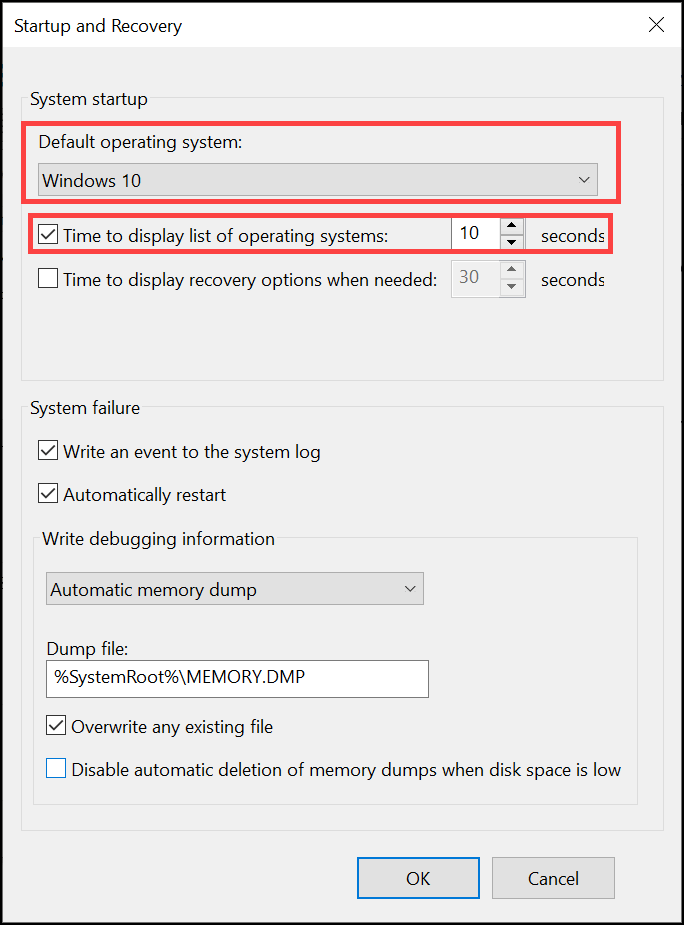Select Windows 10 in the operating system combo

coord(317,179)
